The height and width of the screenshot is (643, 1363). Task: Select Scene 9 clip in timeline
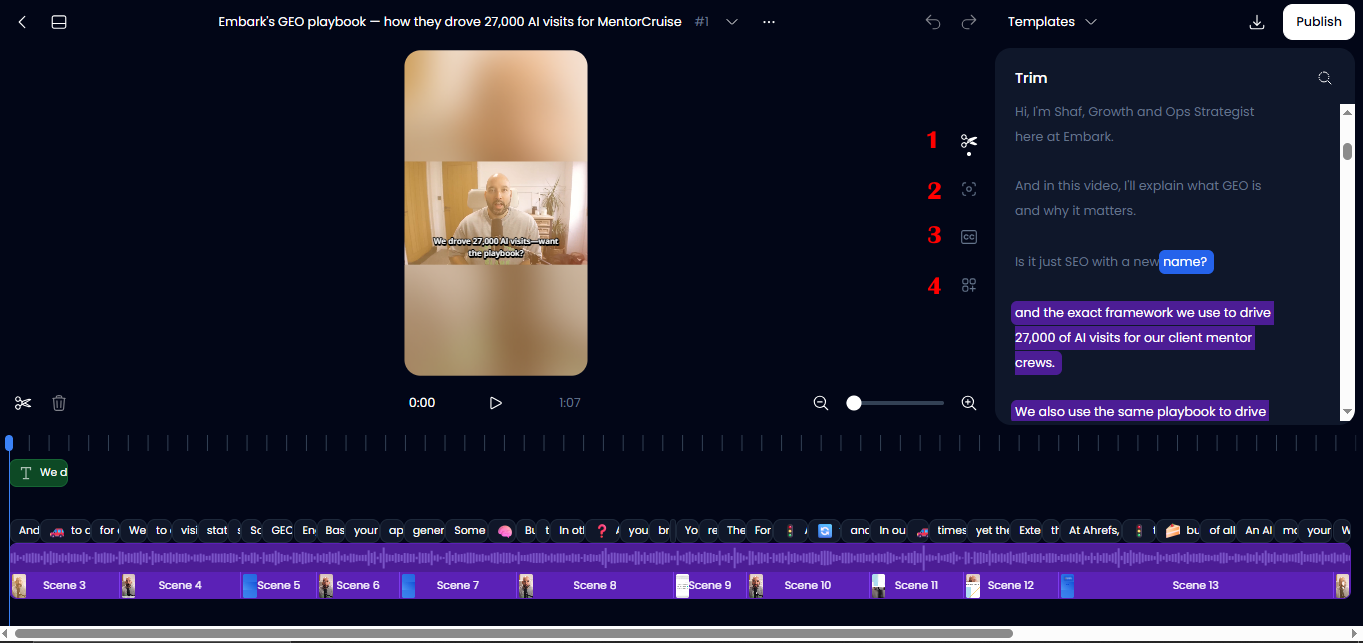pyautogui.click(x=710, y=585)
